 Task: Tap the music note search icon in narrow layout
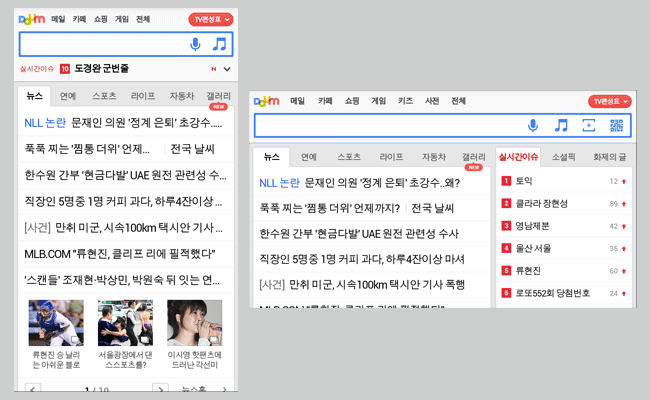[x=219, y=44]
